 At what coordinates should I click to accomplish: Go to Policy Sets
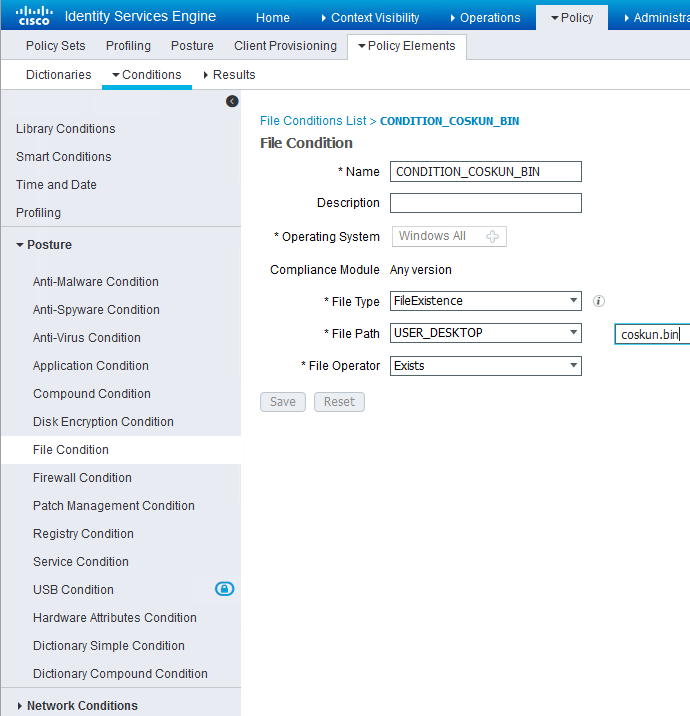click(x=56, y=46)
